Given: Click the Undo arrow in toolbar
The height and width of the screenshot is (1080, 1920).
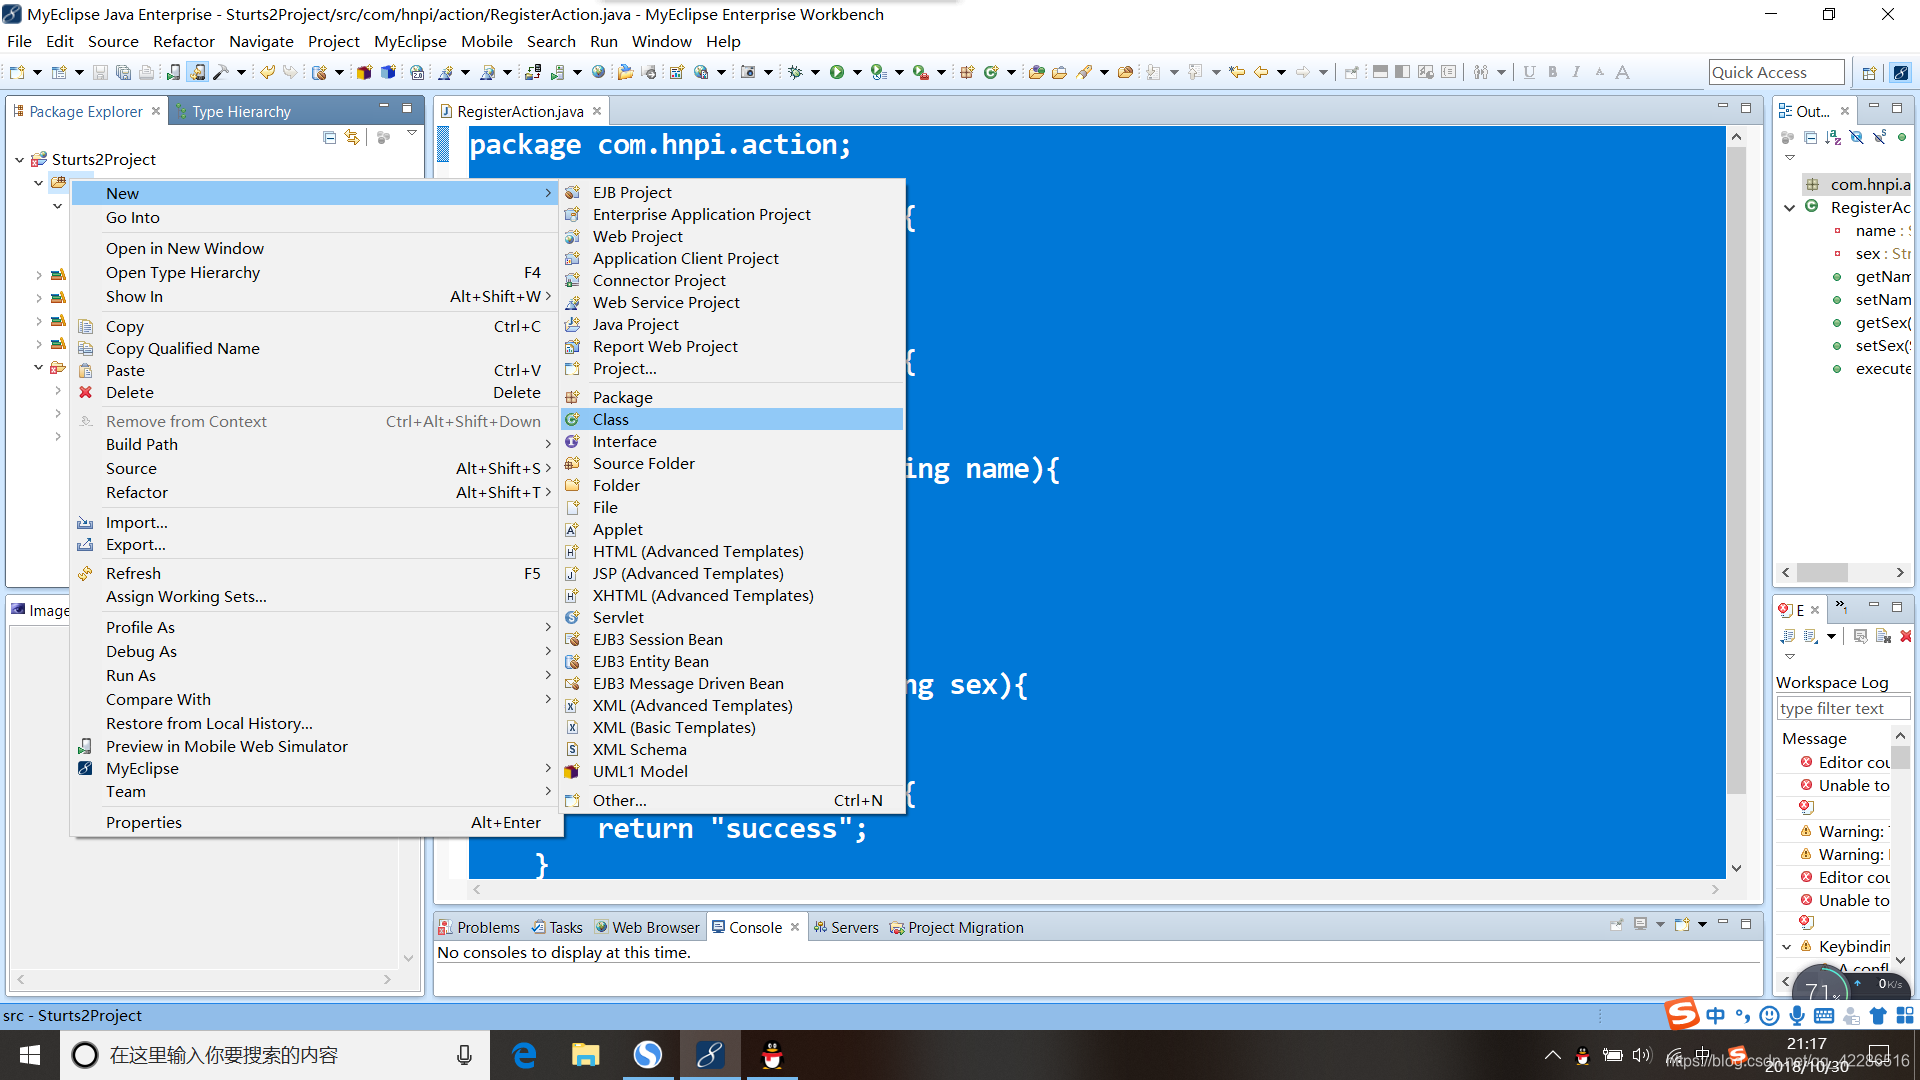Looking at the screenshot, I should tap(267, 72).
